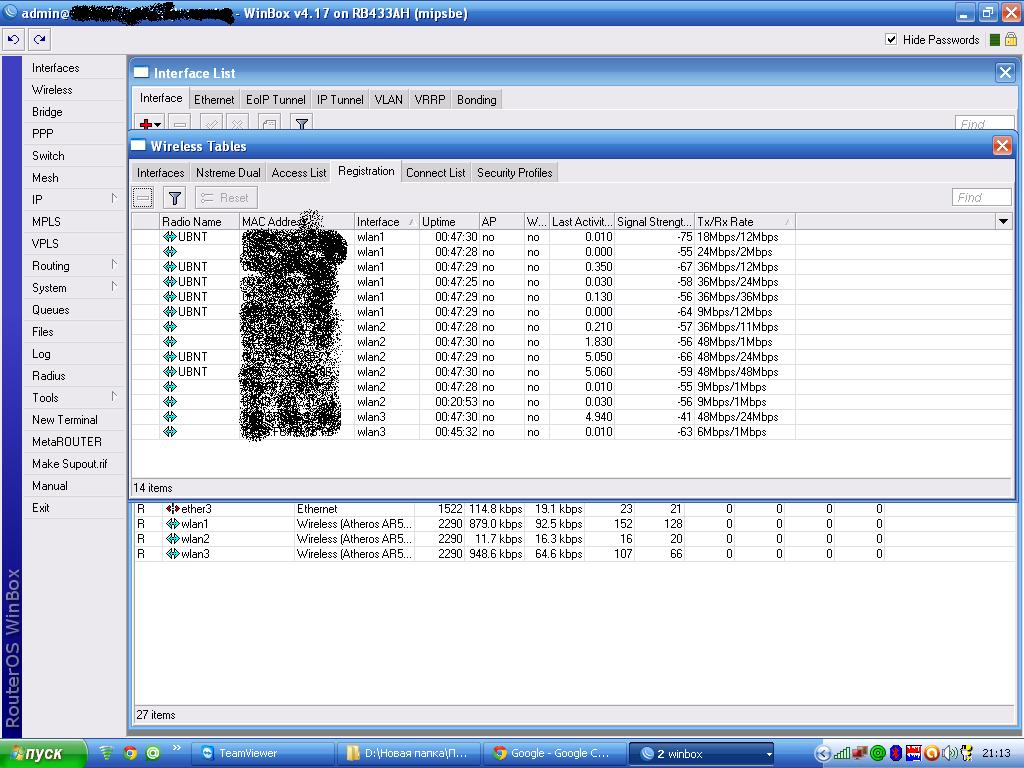Sort by the Signal Strength column header
The height and width of the screenshot is (768, 1024).
pyautogui.click(x=654, y=222)
